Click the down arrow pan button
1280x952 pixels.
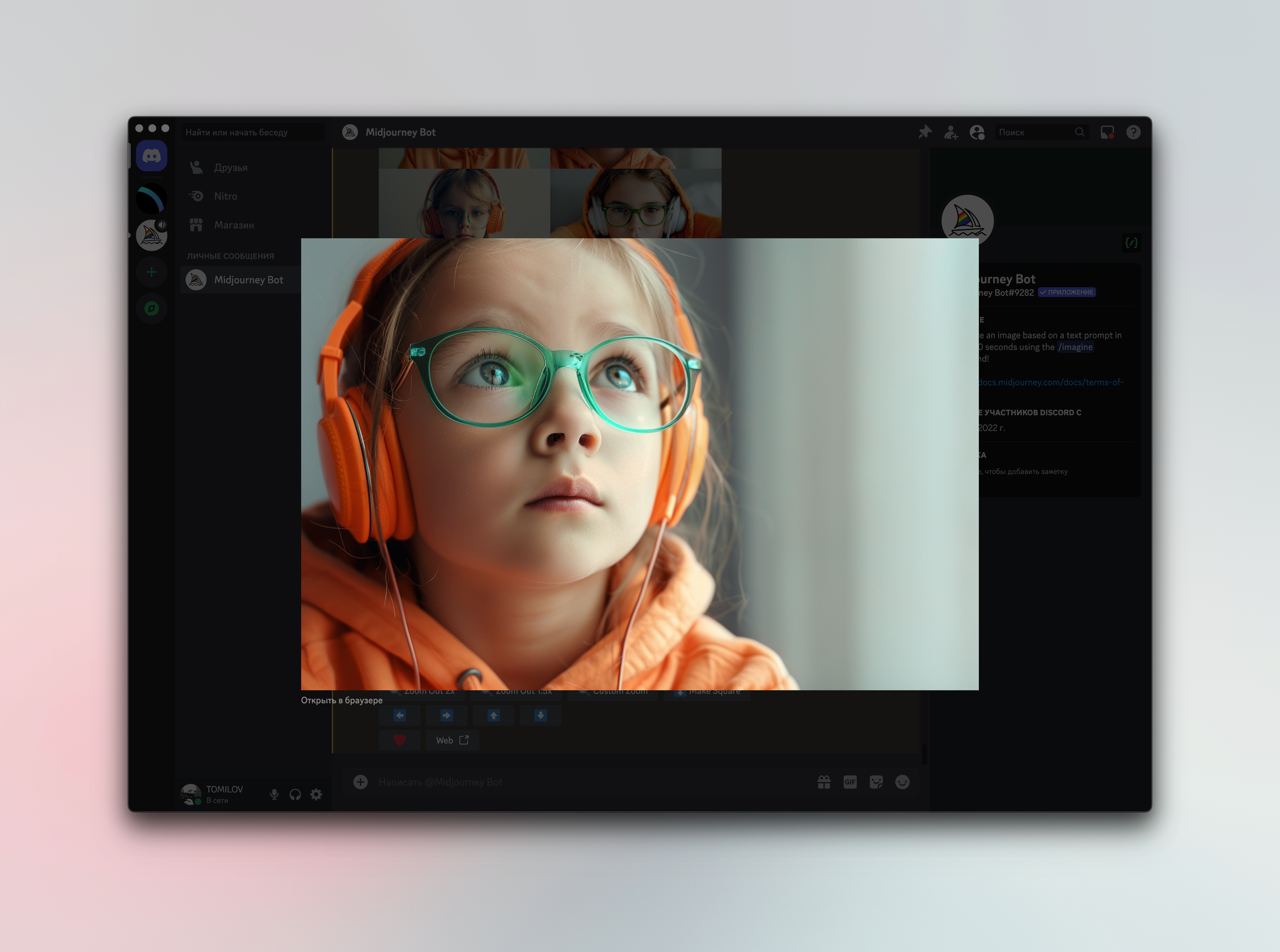pyautogui.click(x=540, y=715)
